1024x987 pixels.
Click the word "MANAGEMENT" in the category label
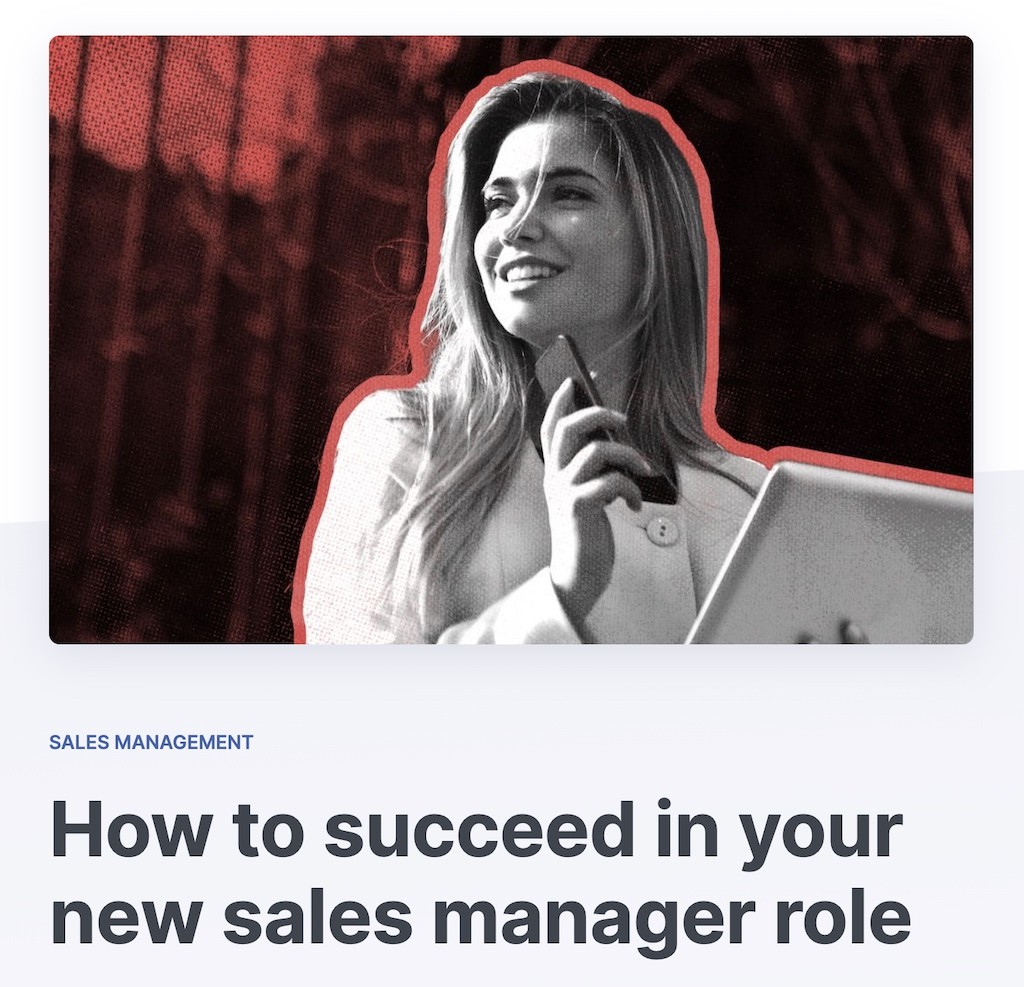pyautogui.click(x=185, y=742)
